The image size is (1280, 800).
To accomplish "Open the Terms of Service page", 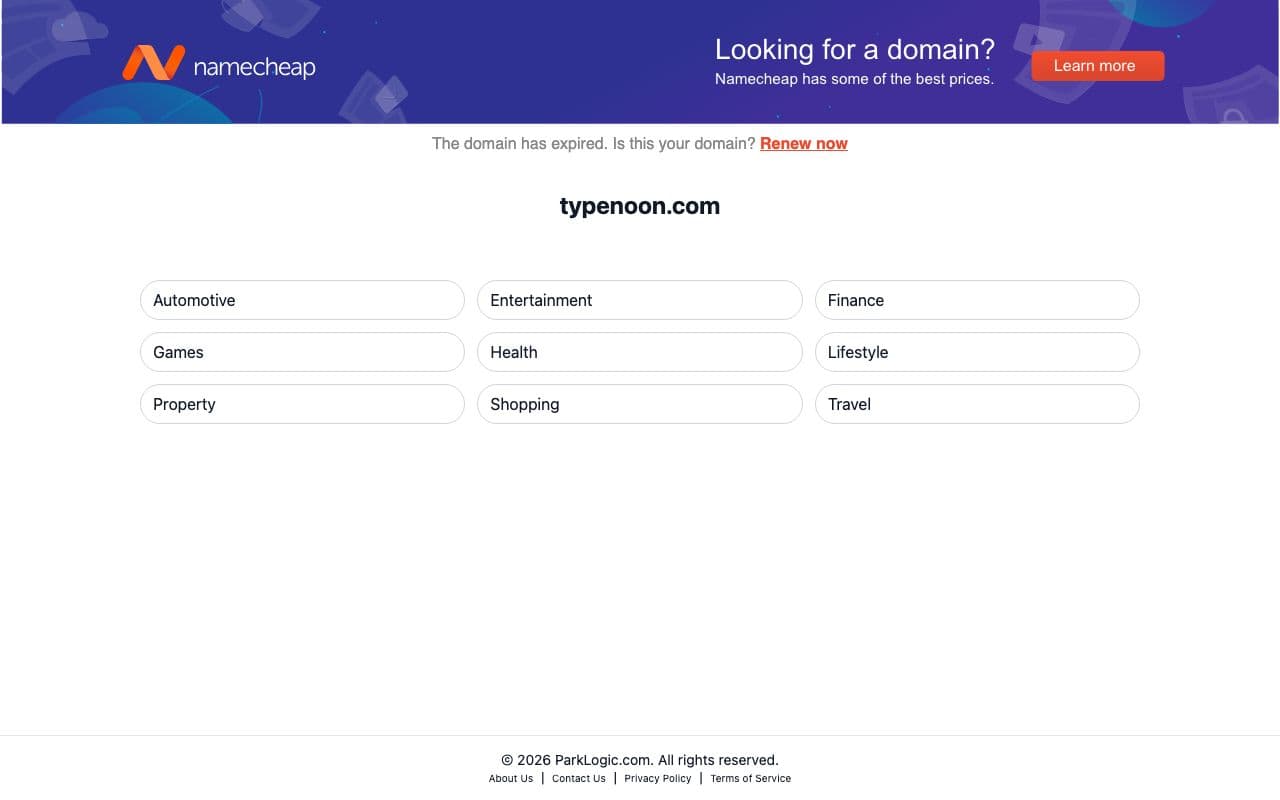I will (x=750, y=778).
